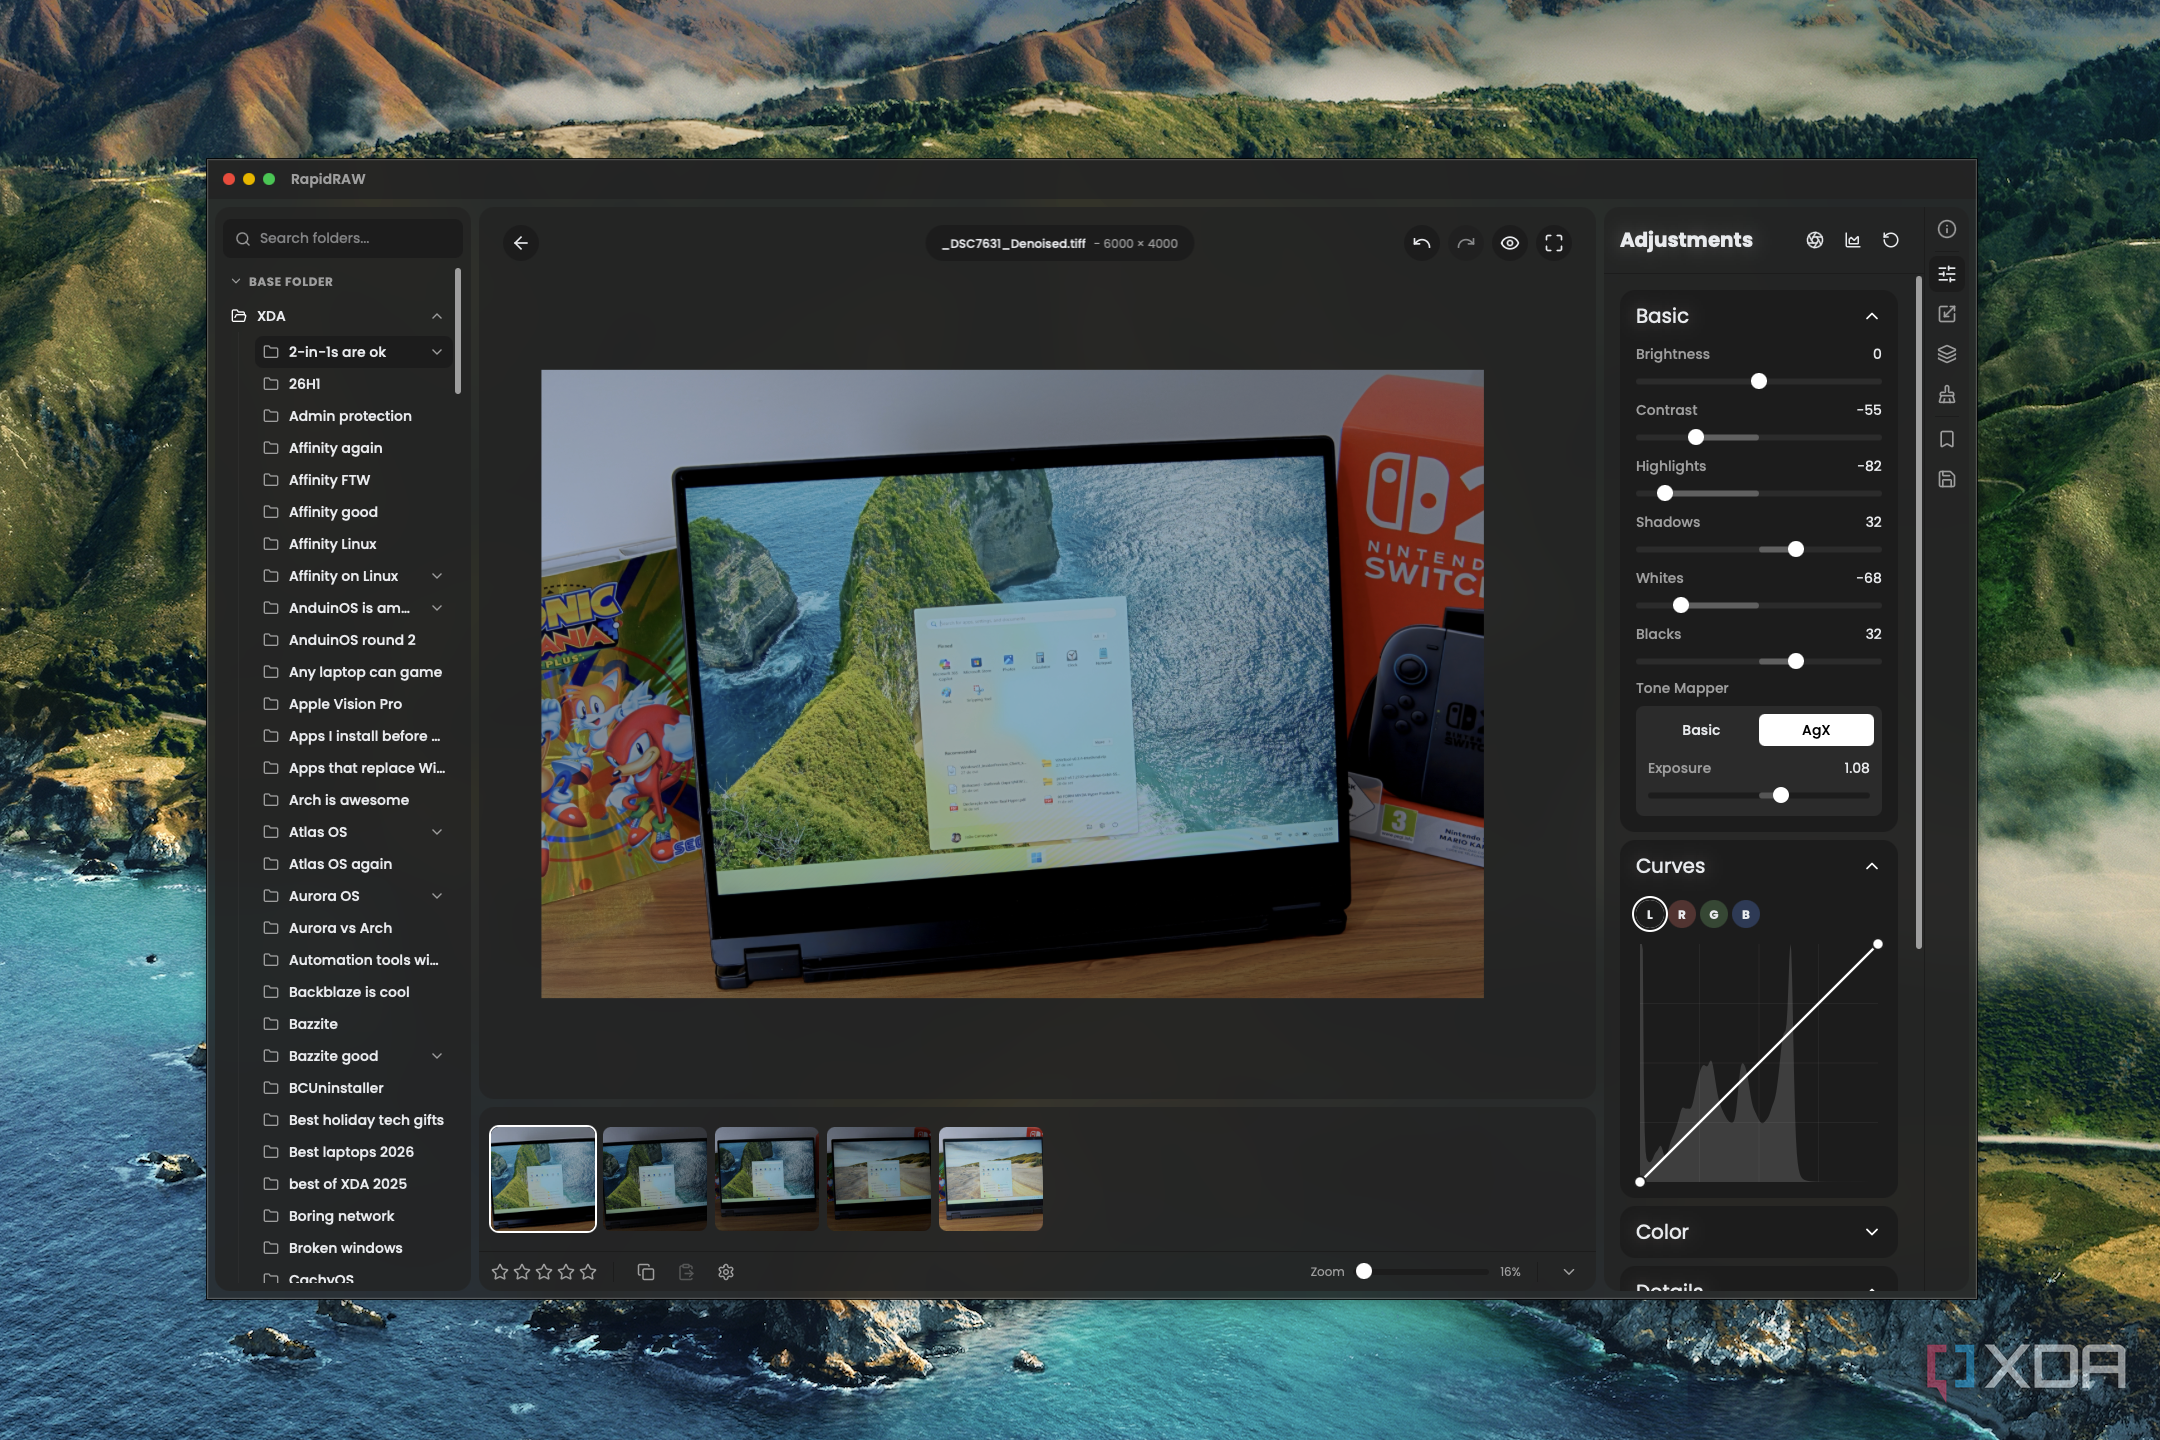
Task: Open the Affinity FTW folder
Action: pyautogui.click(x=352, y=480)
